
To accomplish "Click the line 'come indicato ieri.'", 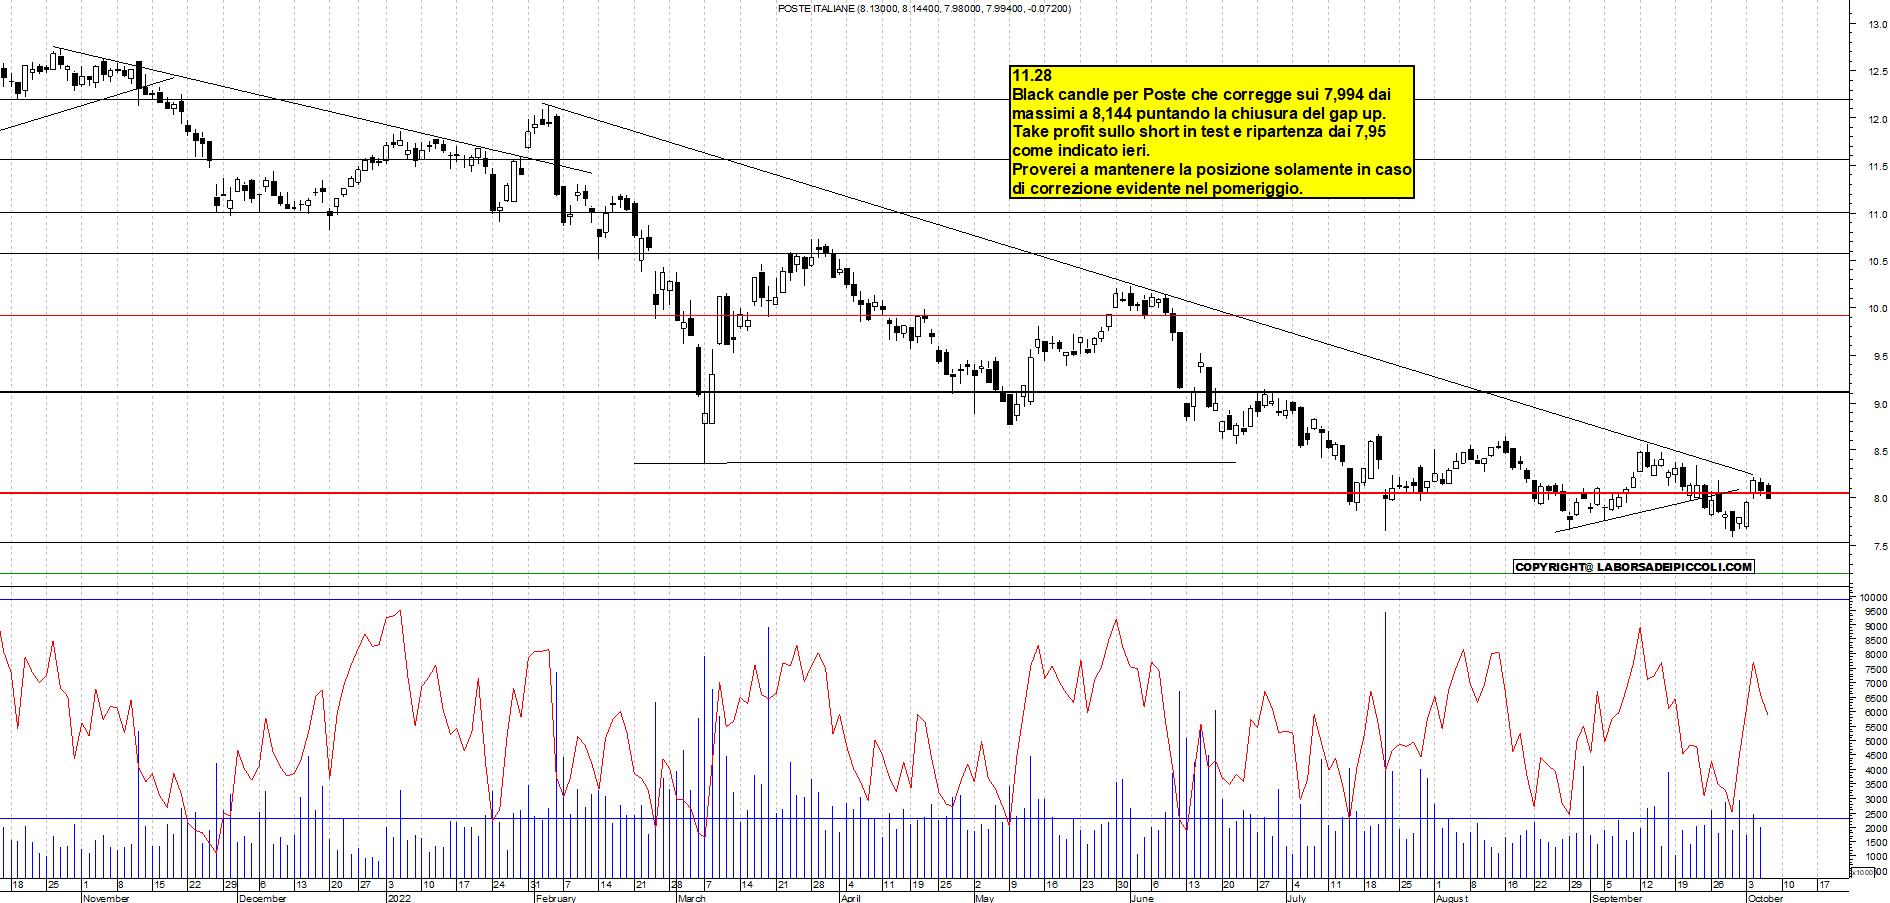I will coord(1081,151).
